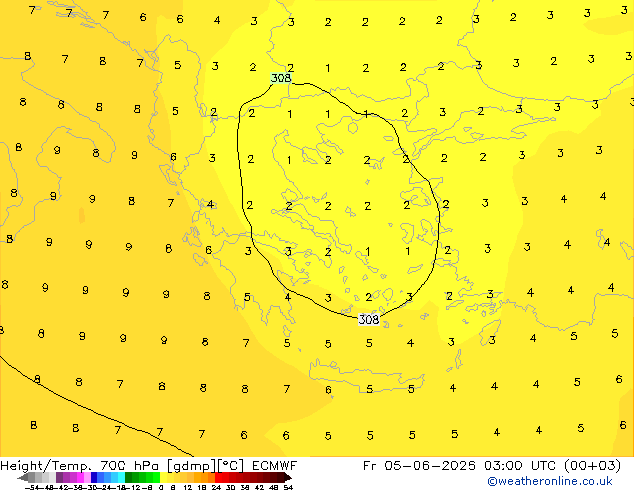Pick the bright yellow legend swatch at 0

click(x=163, y=477)
